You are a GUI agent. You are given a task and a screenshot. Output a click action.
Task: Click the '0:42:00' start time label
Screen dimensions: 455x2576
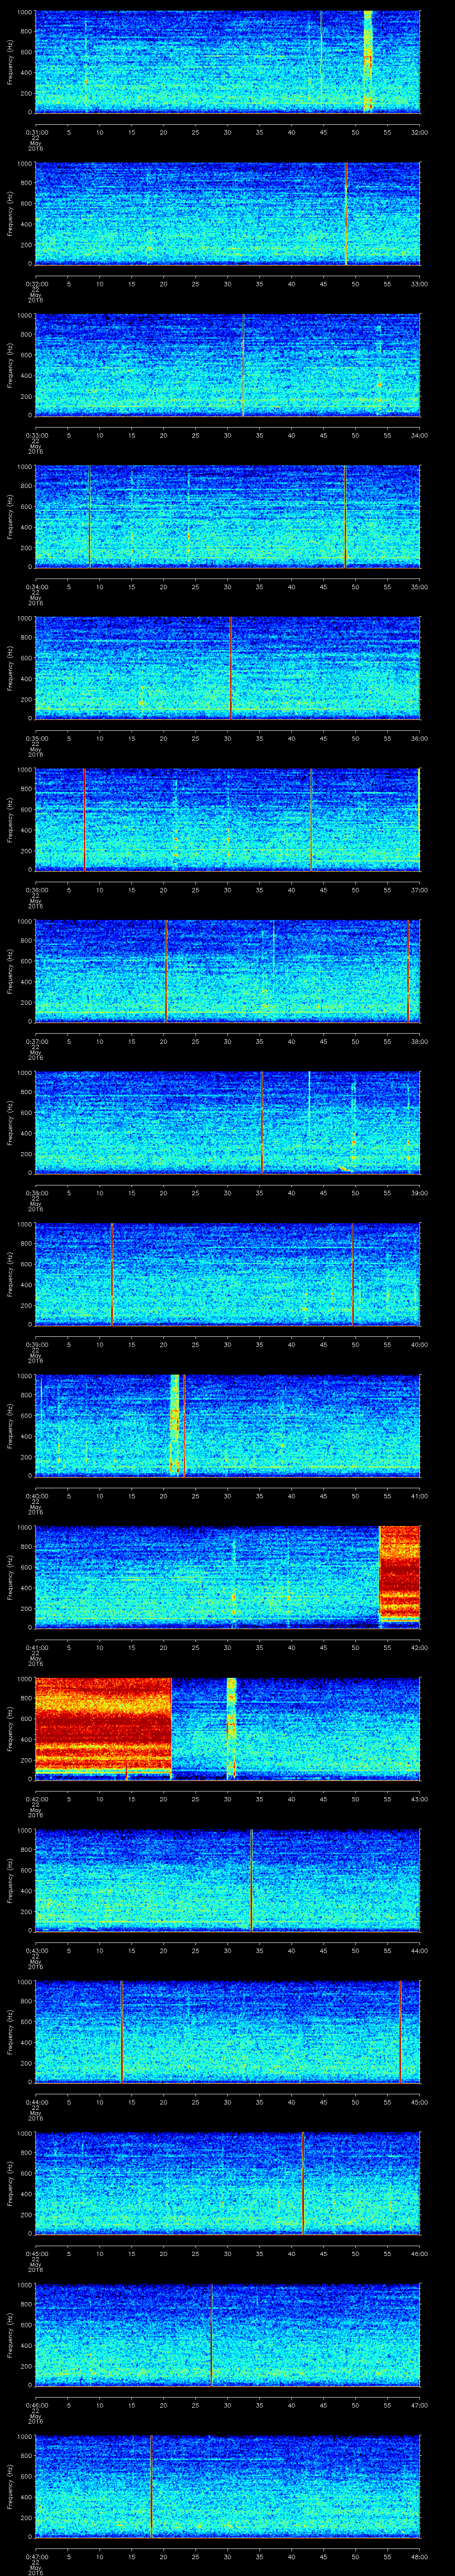coord(36,1798)
